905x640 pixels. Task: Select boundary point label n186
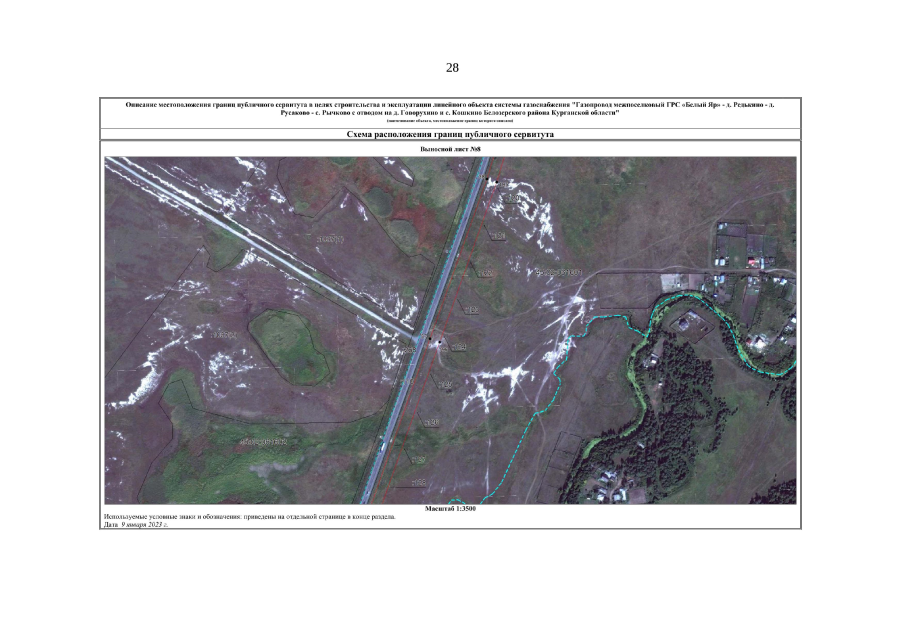[x=433, y=422]
